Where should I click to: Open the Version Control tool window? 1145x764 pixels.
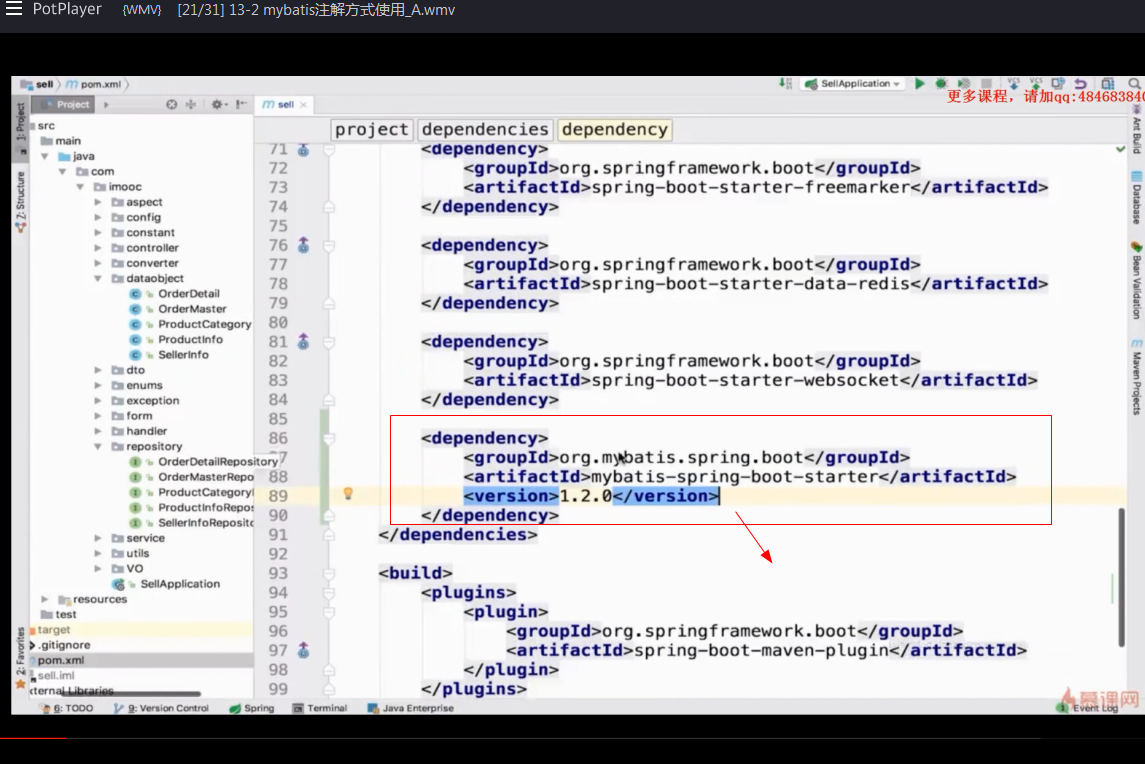(162, 708)
